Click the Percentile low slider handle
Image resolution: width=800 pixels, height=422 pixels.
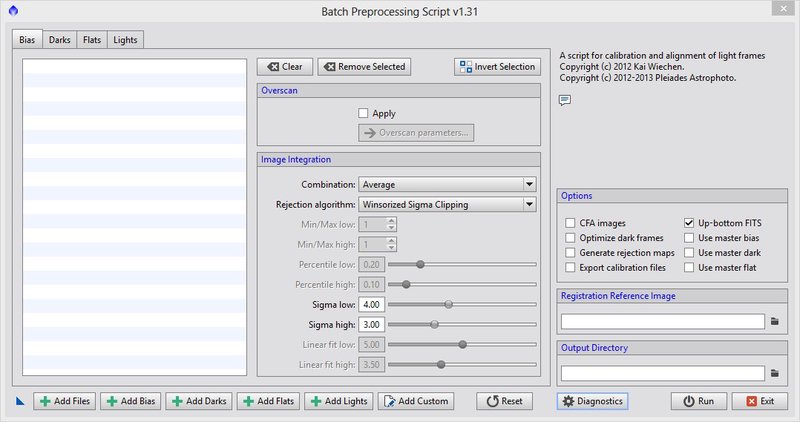420,264
